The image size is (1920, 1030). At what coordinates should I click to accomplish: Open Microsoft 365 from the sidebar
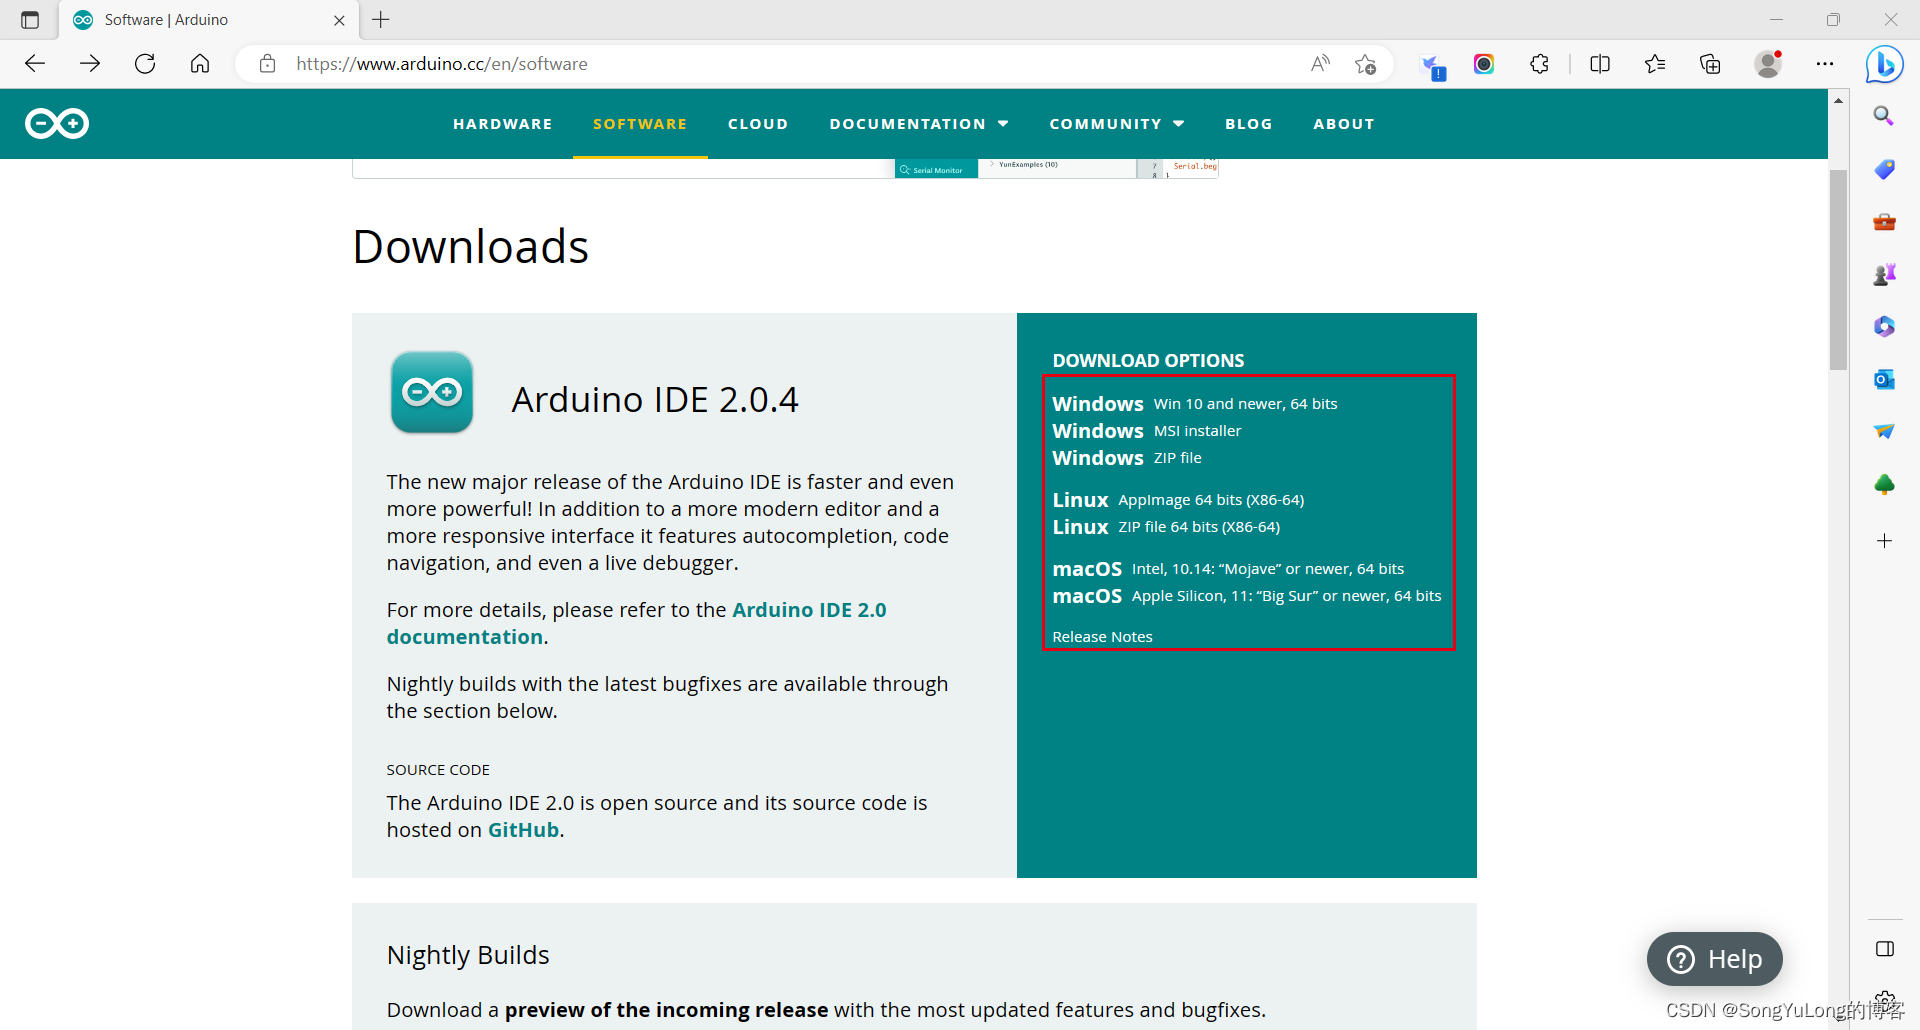pos(1885,326)
